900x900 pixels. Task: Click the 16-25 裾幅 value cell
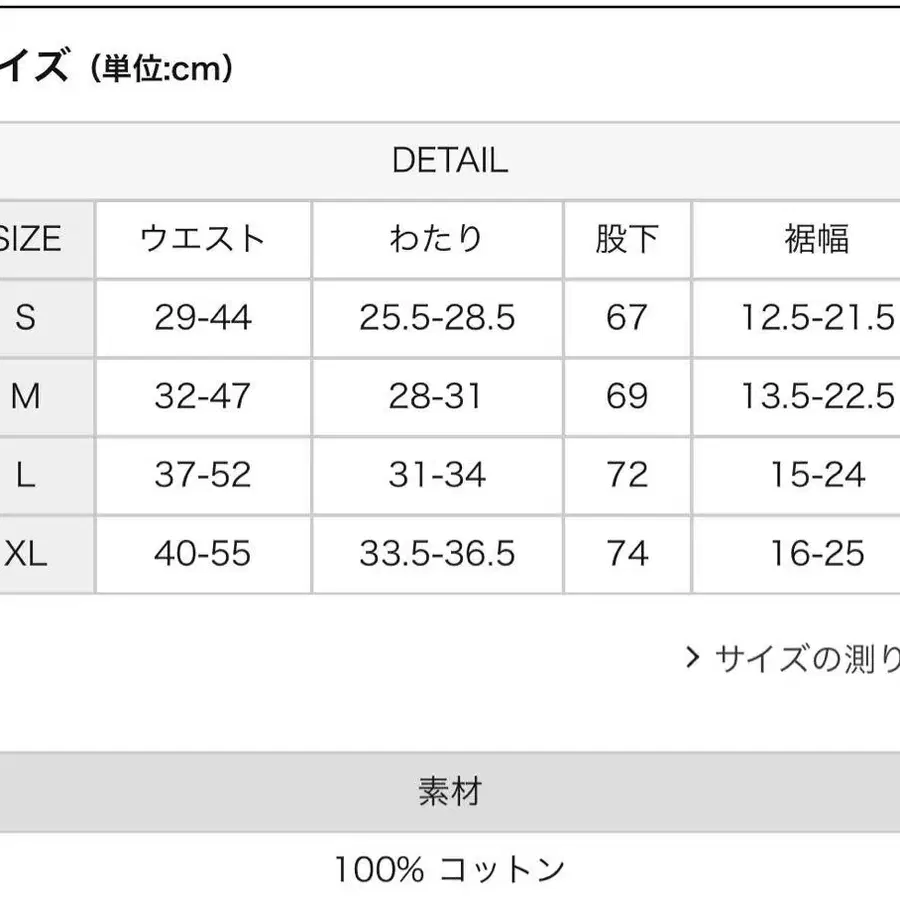pyautogui.click(x=817, y=553)
